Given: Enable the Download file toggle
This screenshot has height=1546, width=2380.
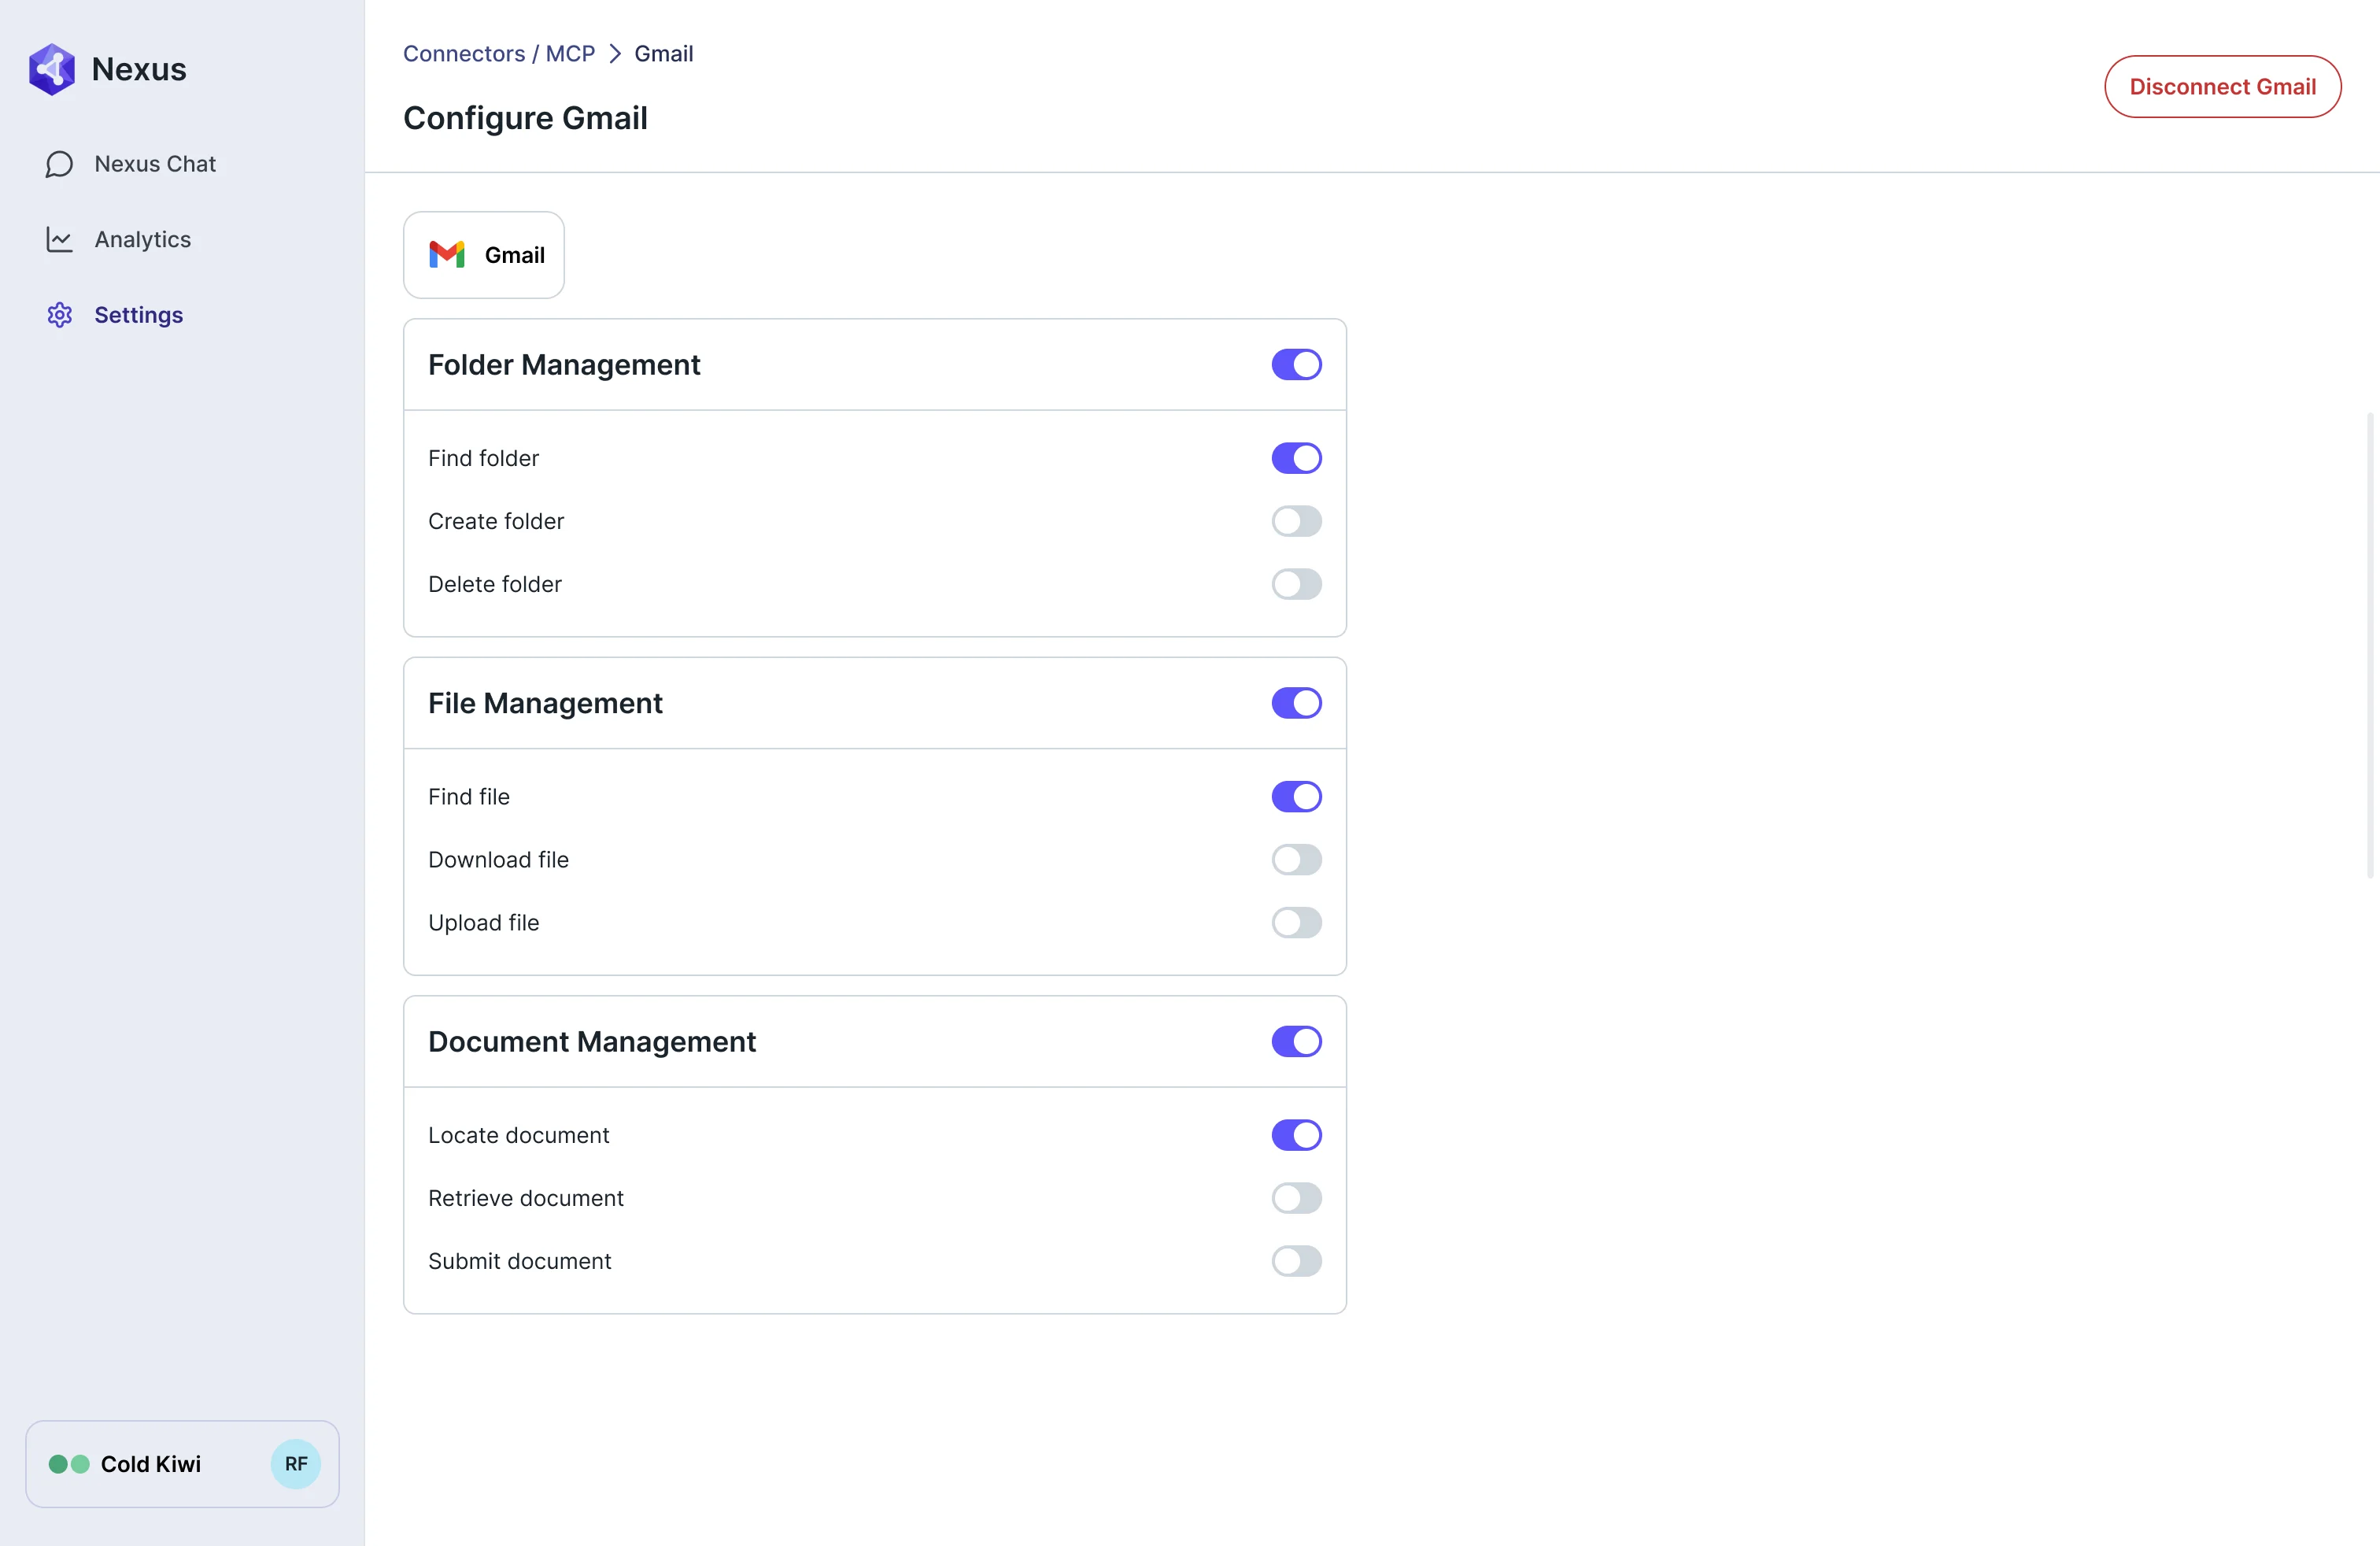Looking at the screenshot, I should pos(1297,860).
